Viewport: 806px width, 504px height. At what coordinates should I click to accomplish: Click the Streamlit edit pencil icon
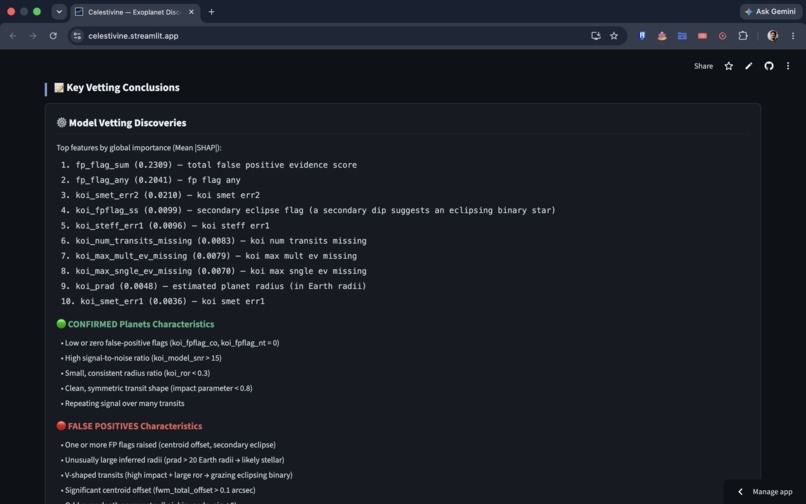tap(748, 66)
